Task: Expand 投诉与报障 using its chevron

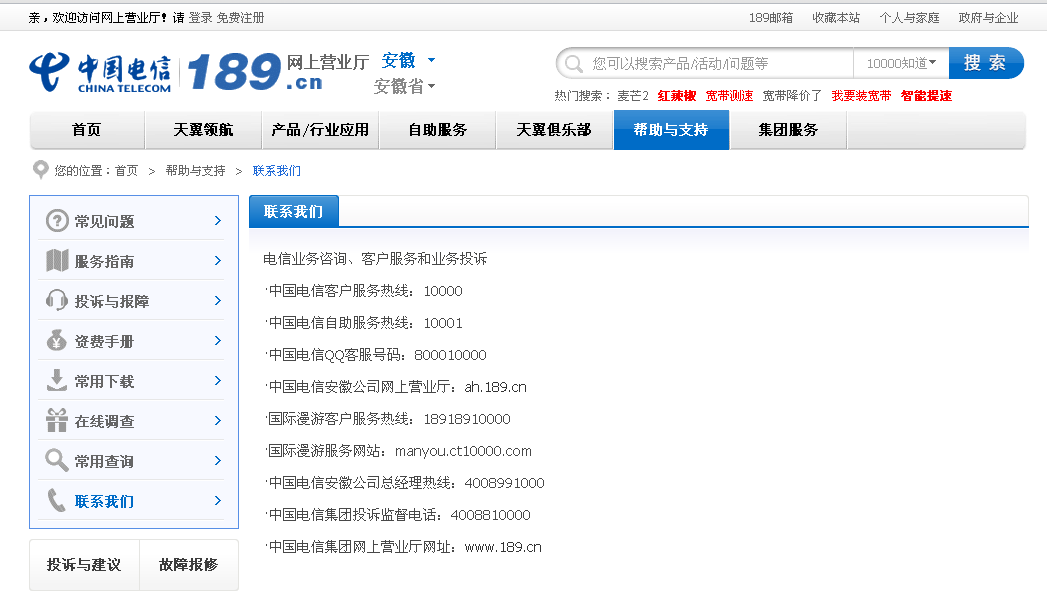Action: [x=218, y=301]
